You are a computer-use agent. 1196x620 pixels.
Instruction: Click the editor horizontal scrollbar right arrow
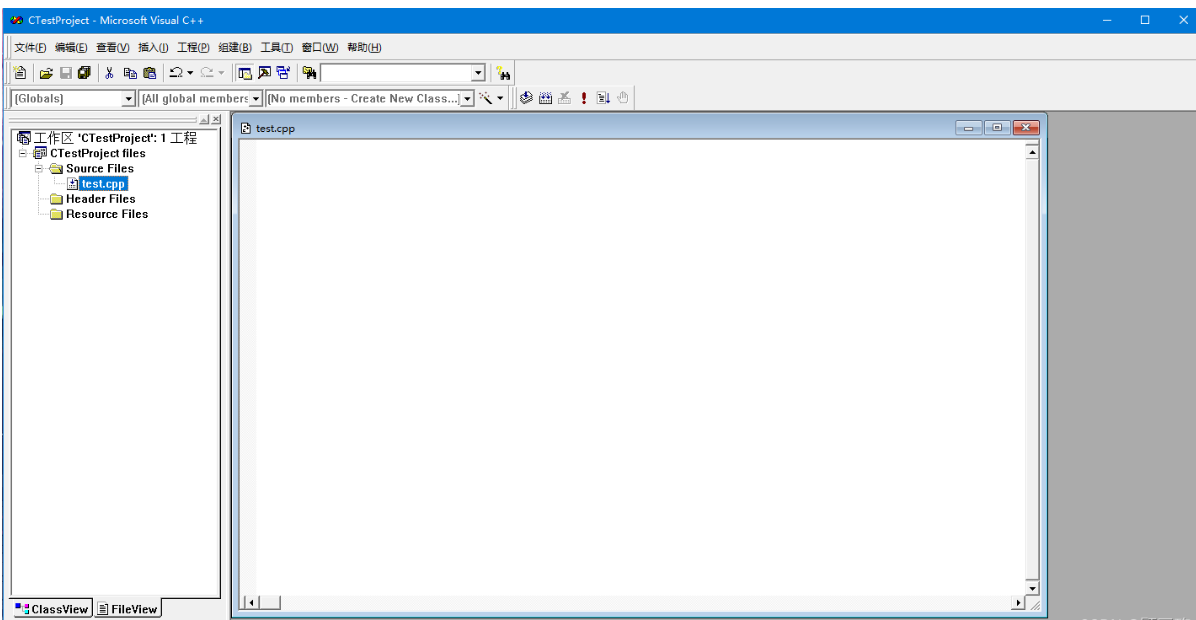[1018, 603]
